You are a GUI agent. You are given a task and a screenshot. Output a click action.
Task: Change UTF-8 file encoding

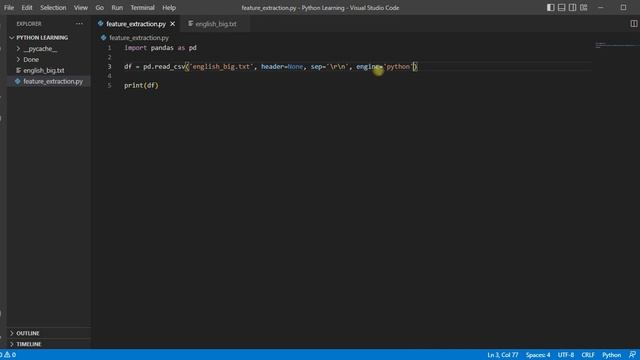(566, 355)
